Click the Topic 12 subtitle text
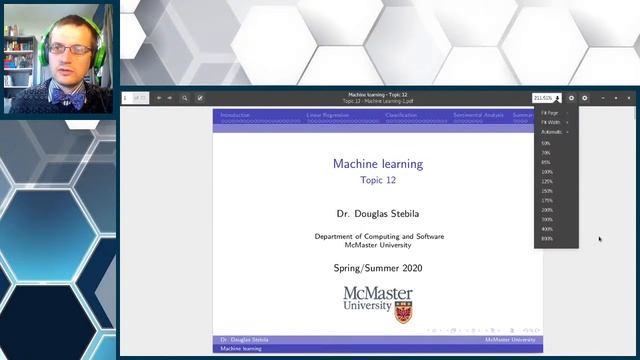 (x=378, y=180)
